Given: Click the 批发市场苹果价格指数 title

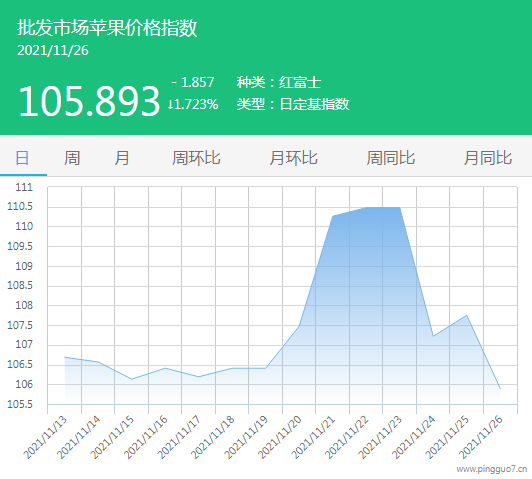Looking at the screenshot, I should 107,28.
